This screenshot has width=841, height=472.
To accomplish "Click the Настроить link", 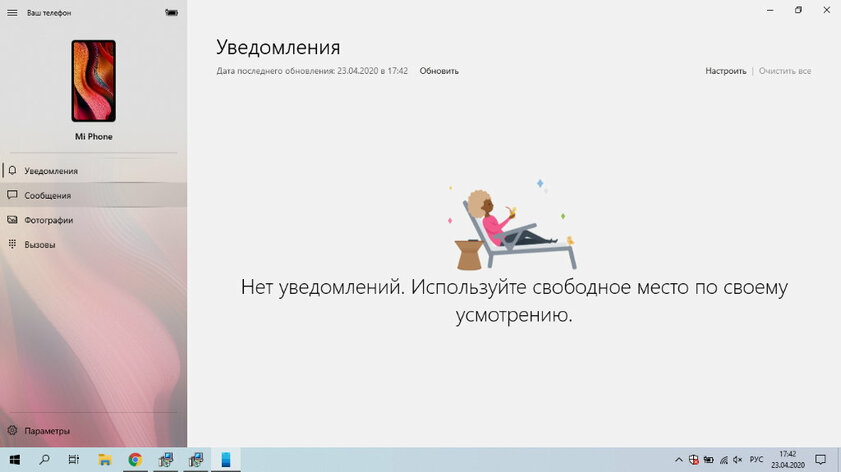I will (x=725, y=71).
